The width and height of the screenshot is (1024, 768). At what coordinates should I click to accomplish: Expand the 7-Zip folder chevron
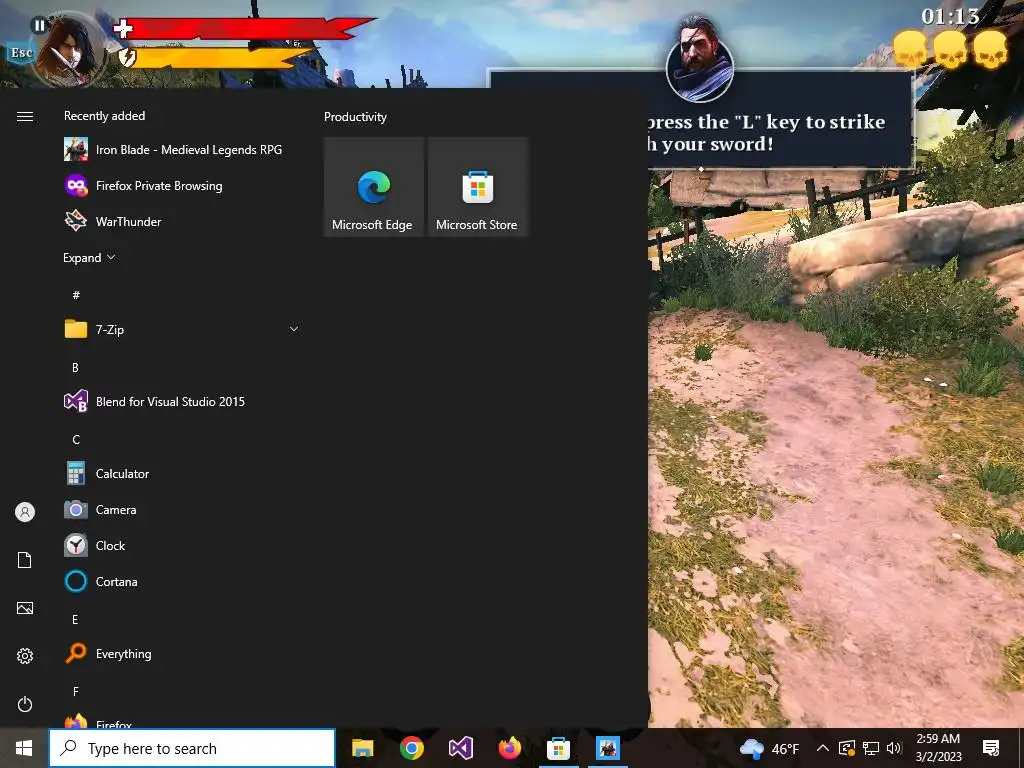[294, 329]
